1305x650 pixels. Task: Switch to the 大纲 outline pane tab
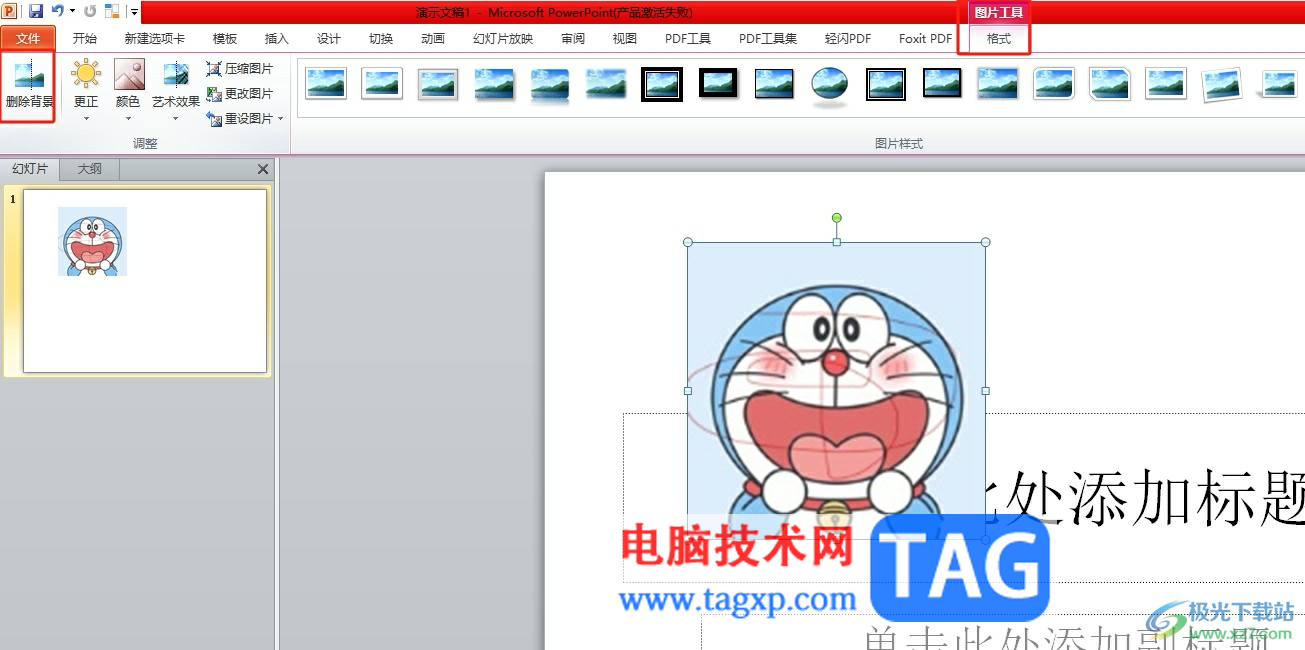coord(90,169)
